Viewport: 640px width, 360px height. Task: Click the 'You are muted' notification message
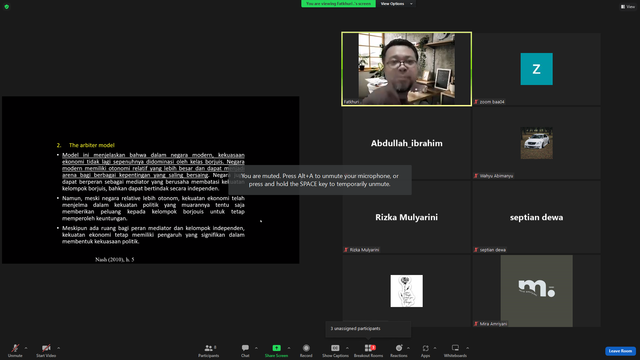[320, 180]
